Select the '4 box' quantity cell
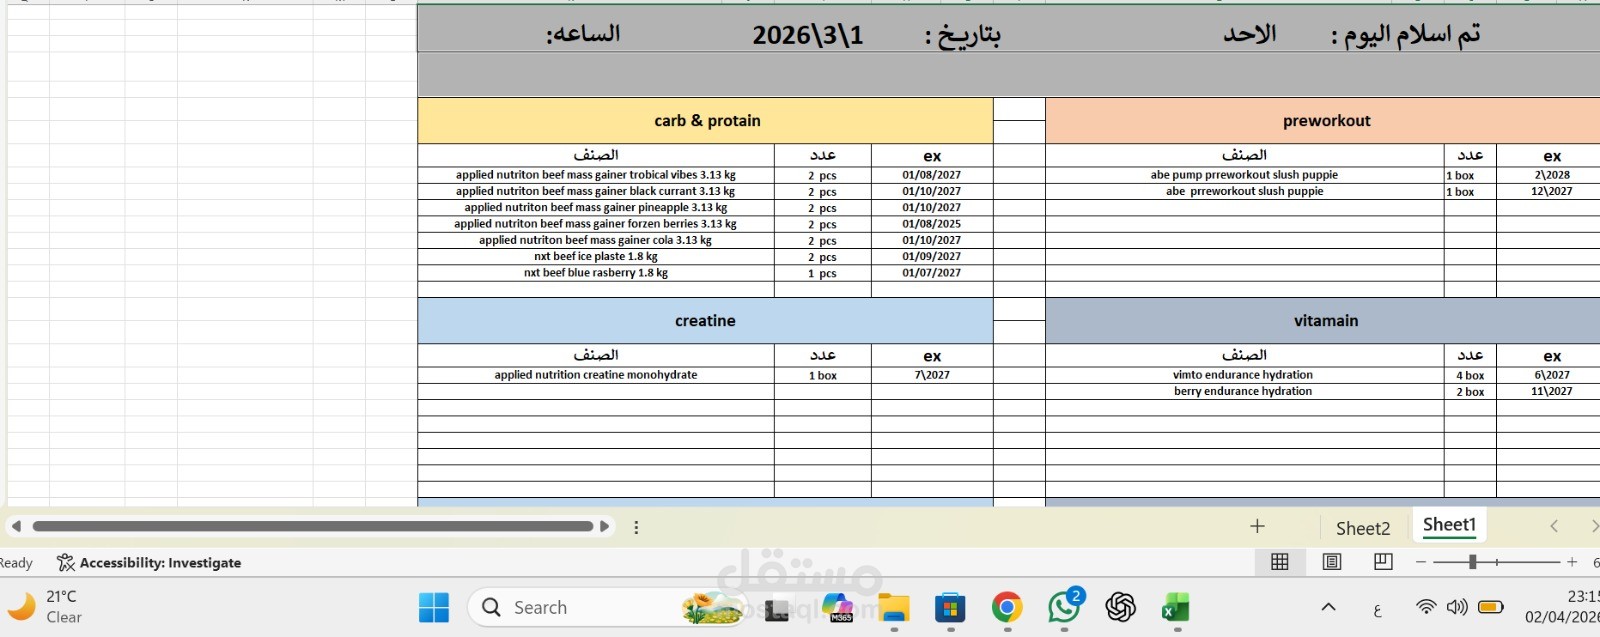Viewport: 1600px width, 637px height. click(1470, 375)
